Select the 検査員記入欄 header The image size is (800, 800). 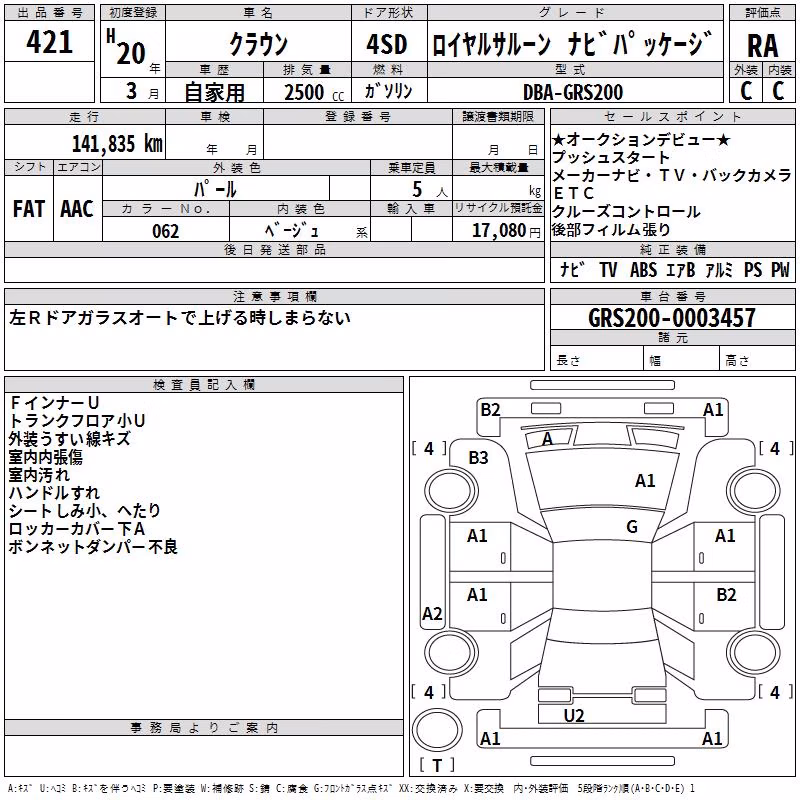[x=204, y=385]
